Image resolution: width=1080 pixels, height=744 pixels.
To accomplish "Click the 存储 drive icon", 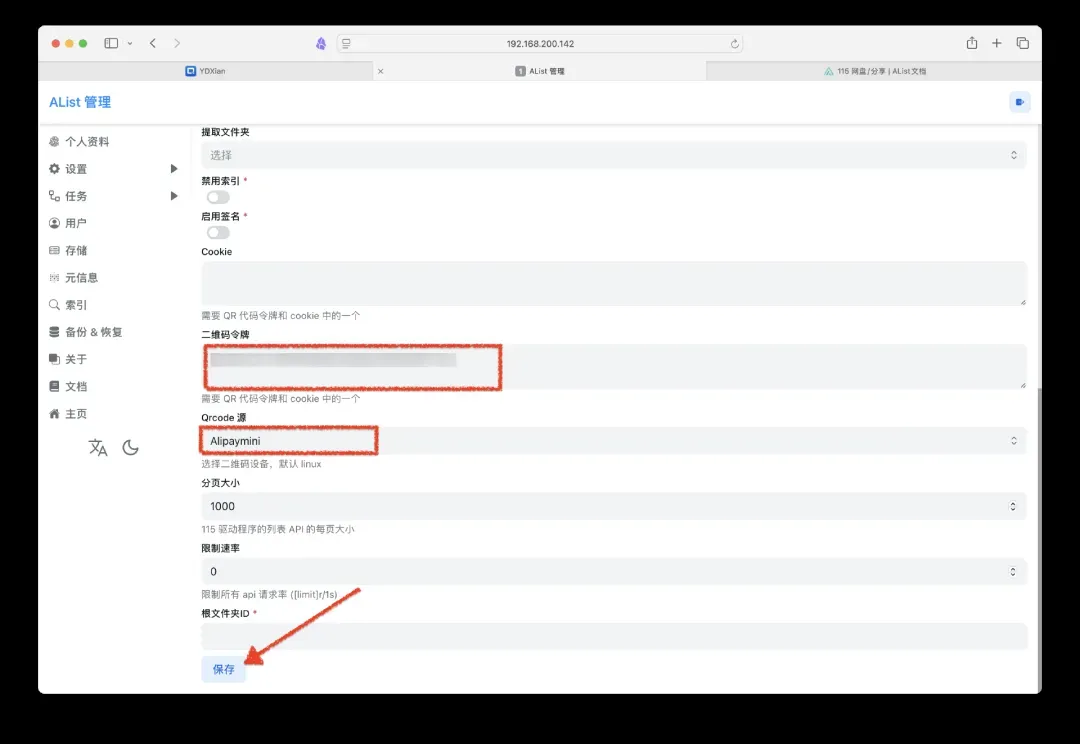I will click(54, 251).
